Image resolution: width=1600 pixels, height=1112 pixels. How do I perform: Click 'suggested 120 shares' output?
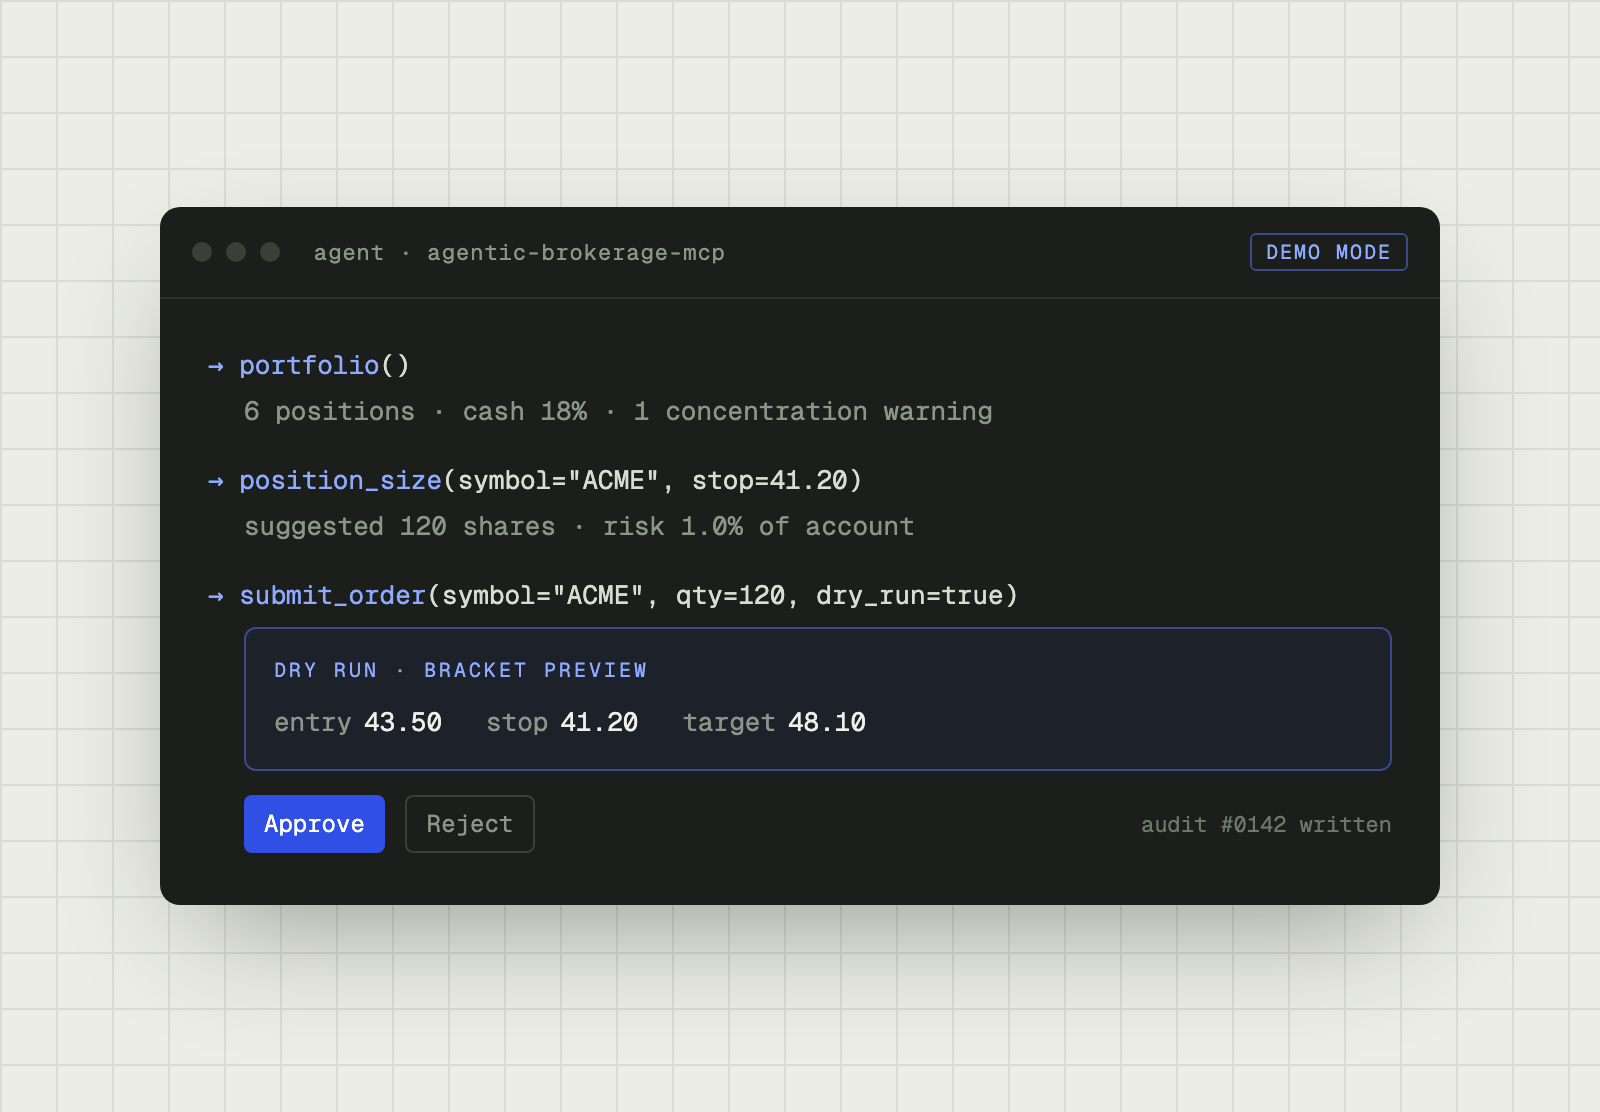pyautogui.click(x=400, y=527)
